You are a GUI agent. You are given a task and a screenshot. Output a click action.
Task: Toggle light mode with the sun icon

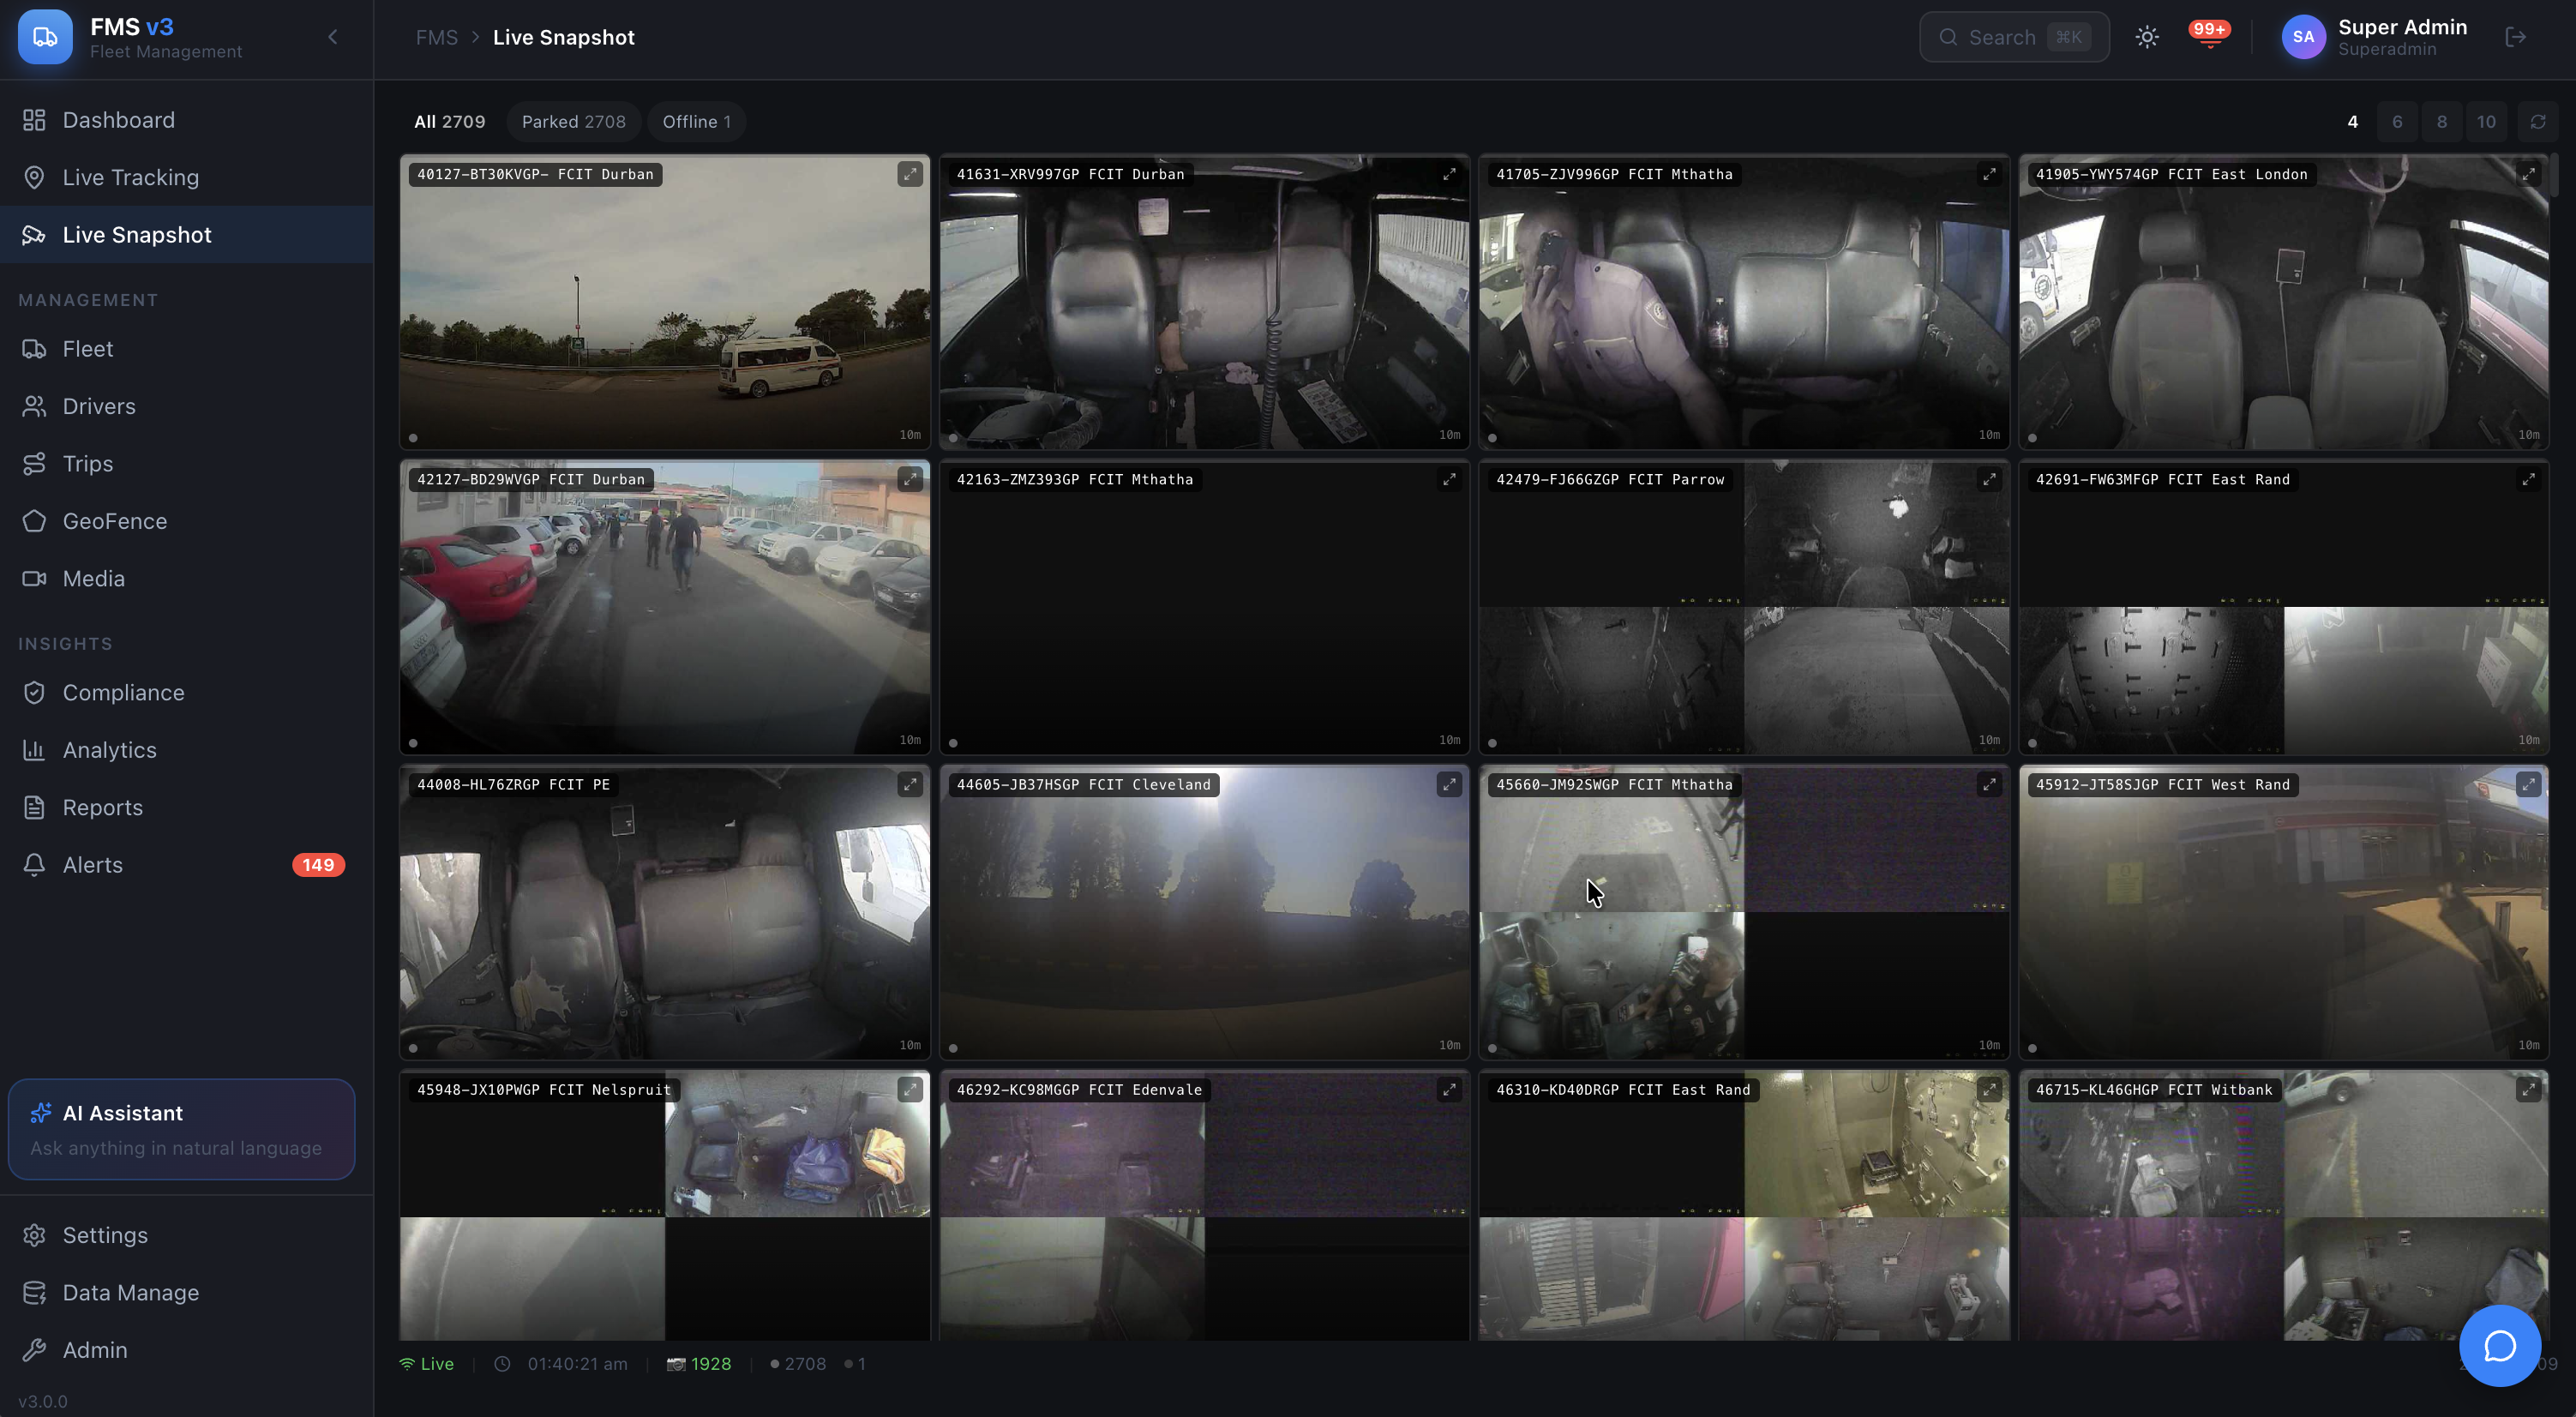(2147, 36)
